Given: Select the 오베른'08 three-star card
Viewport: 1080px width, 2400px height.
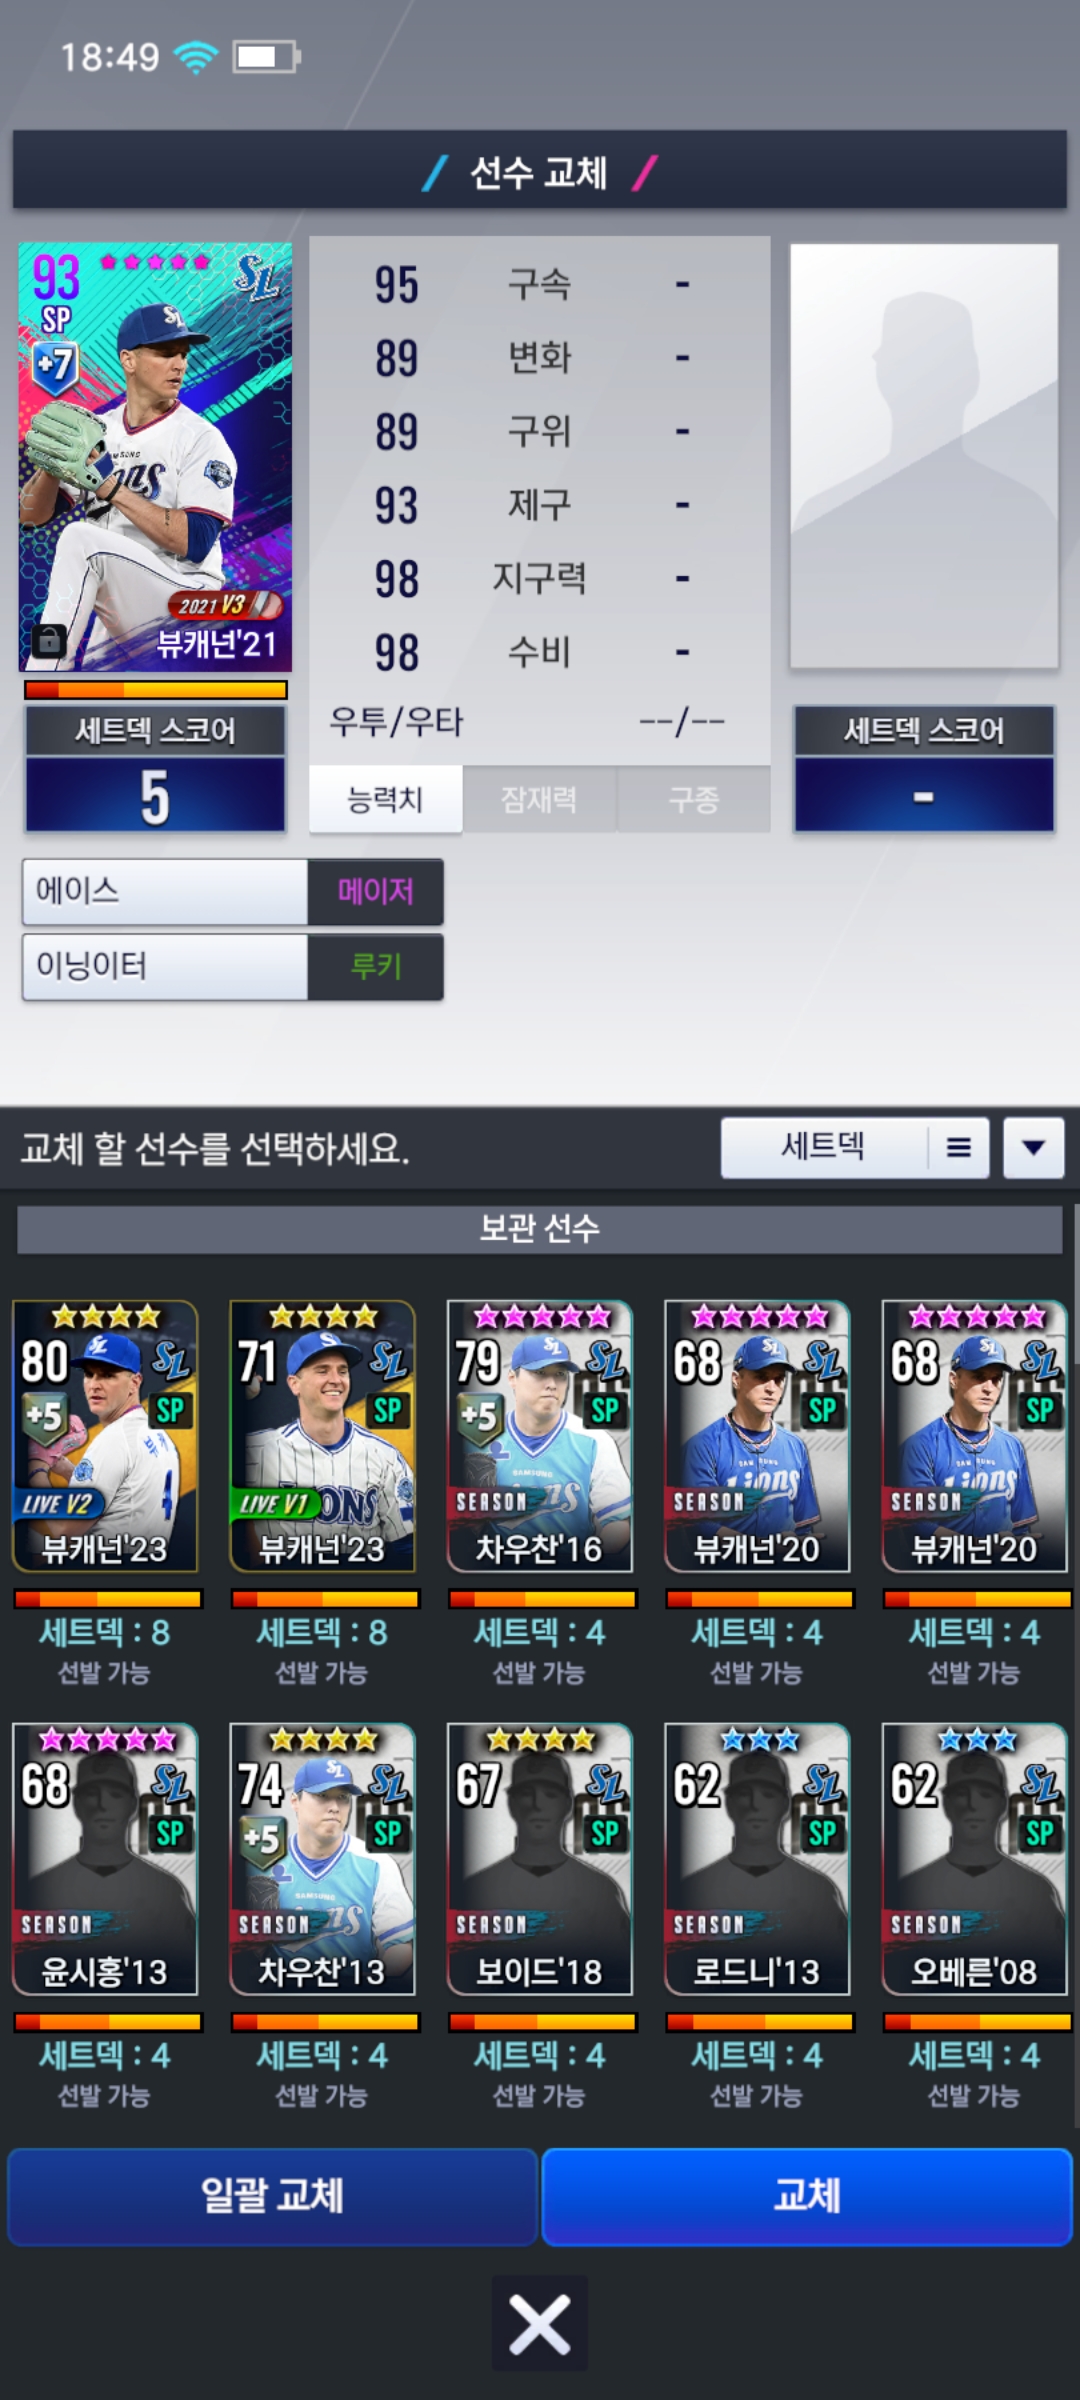Looking at the screenshot, I should 975,1858.
